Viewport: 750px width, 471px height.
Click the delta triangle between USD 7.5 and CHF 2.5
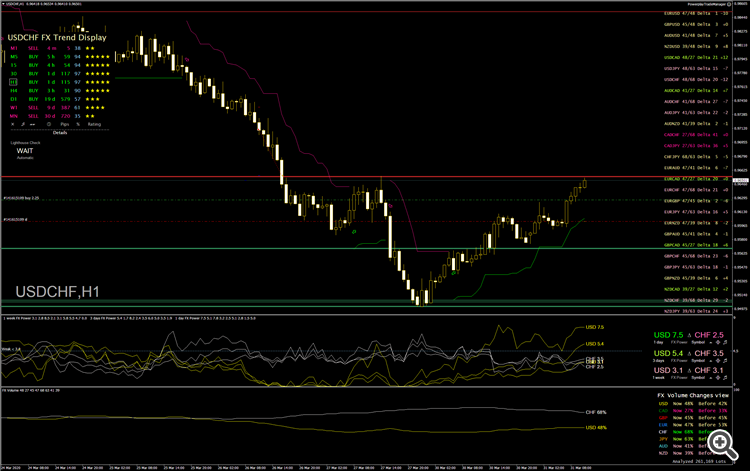click(x=689, y=335)
